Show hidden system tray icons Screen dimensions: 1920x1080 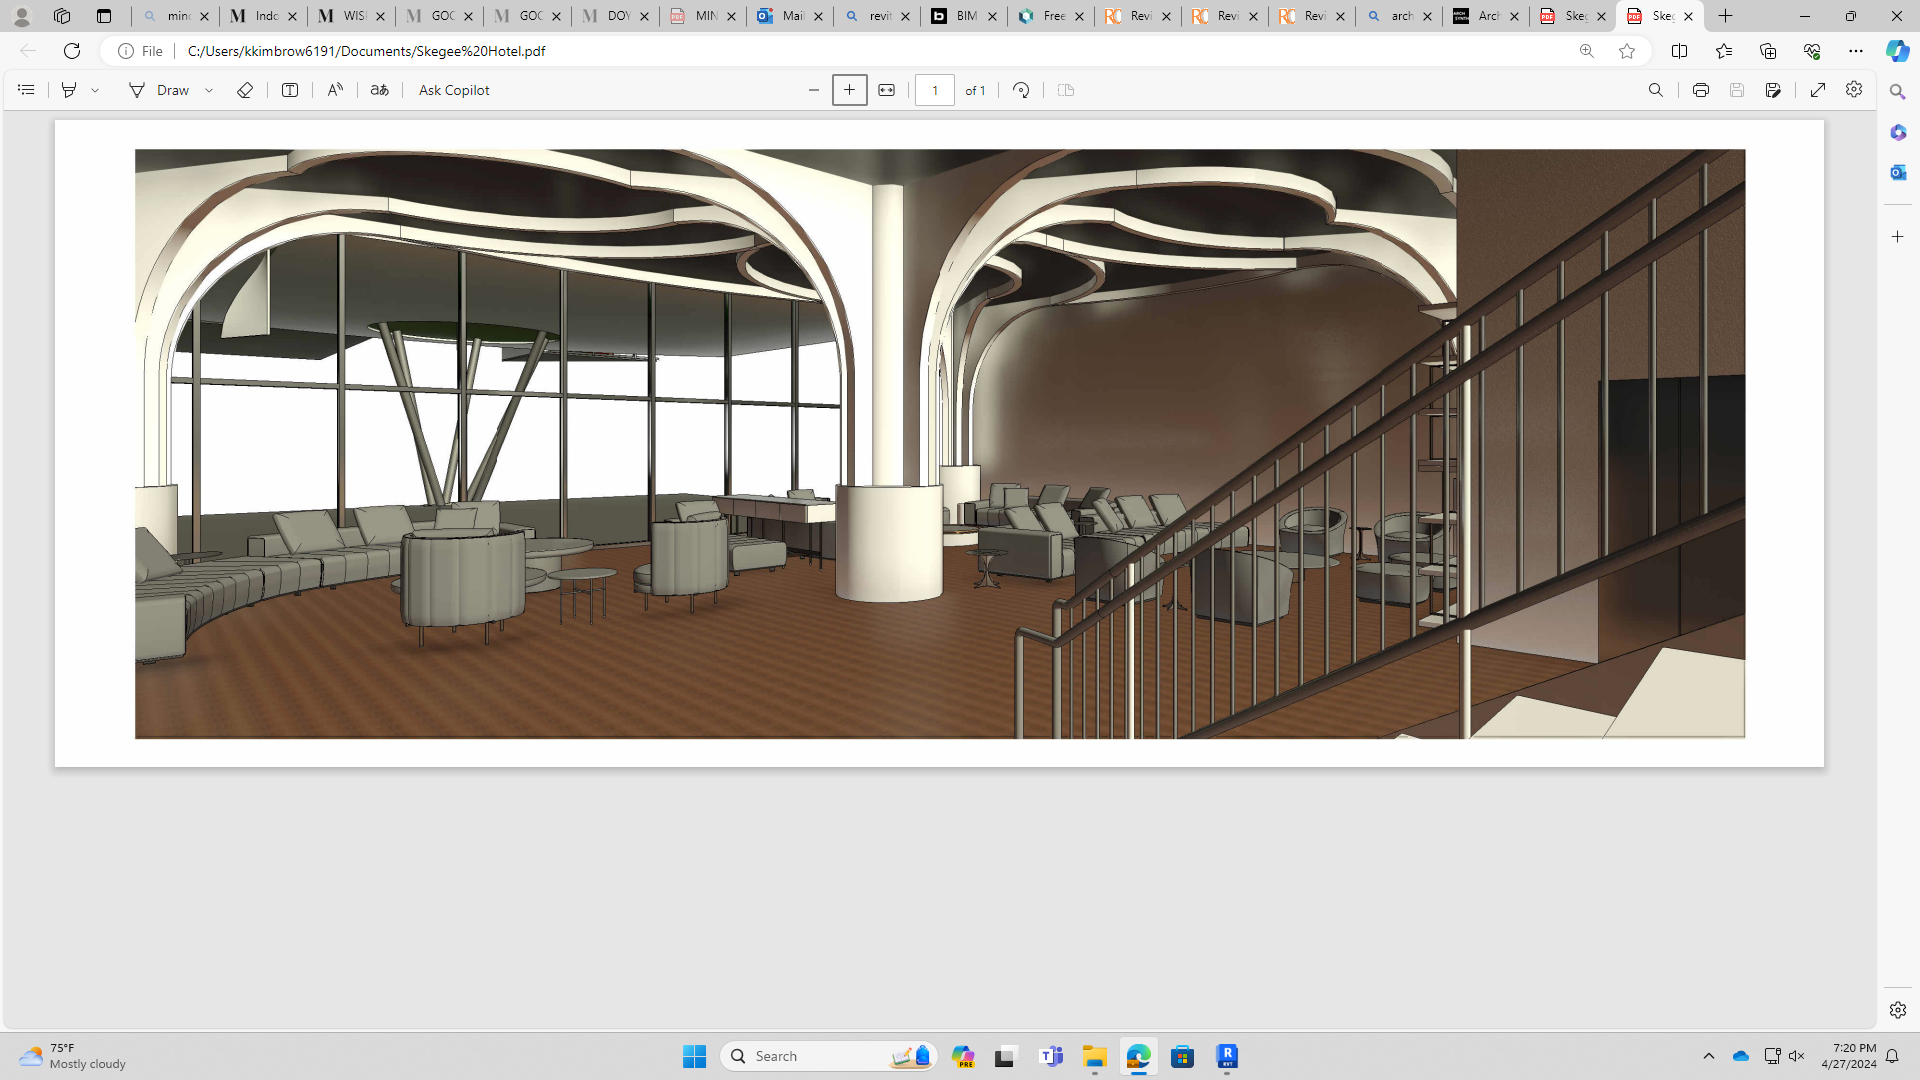[1709, 1056]
